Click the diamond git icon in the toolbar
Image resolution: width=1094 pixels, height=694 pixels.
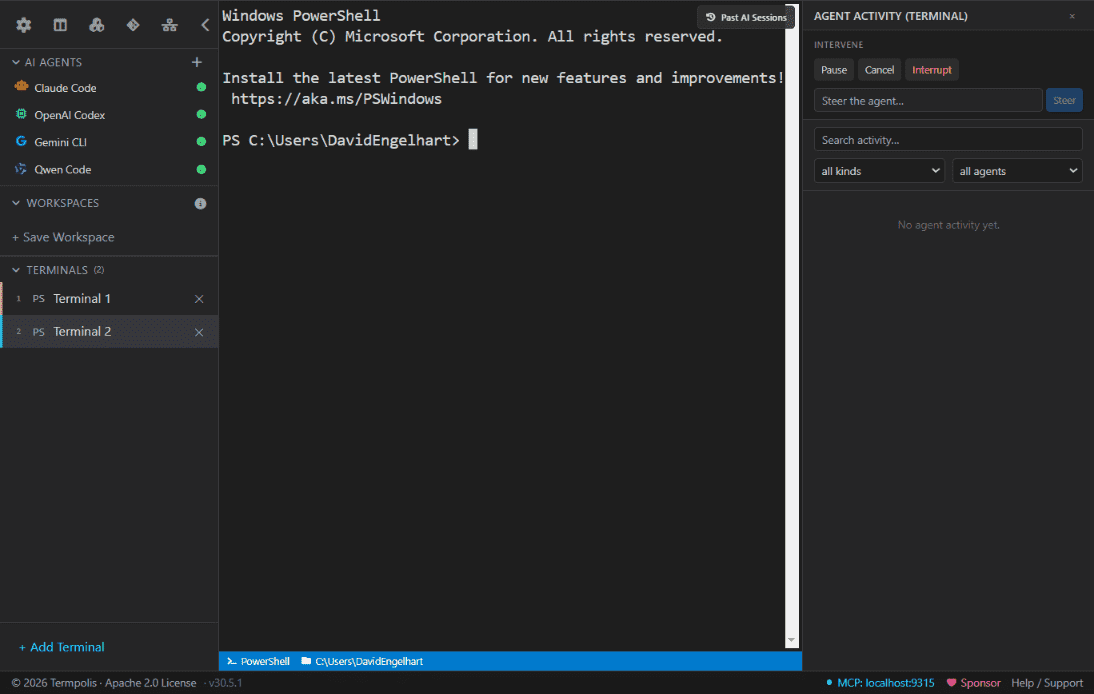click(x=133, y=25)
